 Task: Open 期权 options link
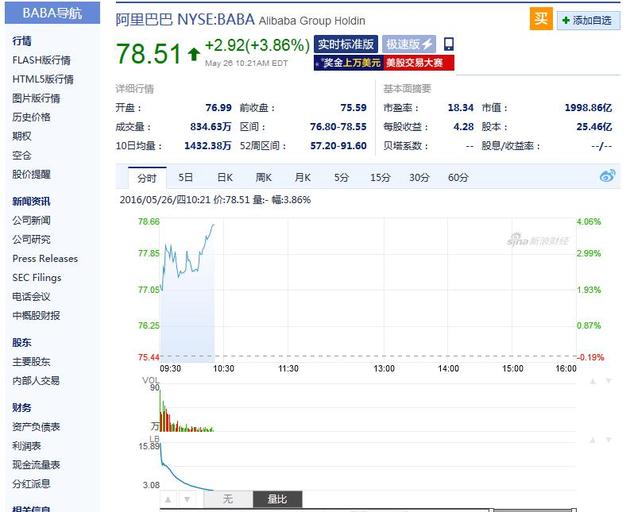(22, 136)
